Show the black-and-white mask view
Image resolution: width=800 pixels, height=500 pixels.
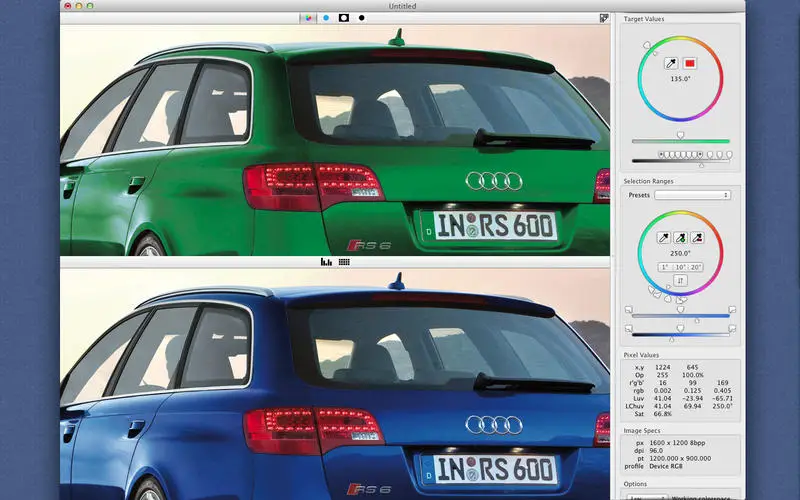pos(344,18)
